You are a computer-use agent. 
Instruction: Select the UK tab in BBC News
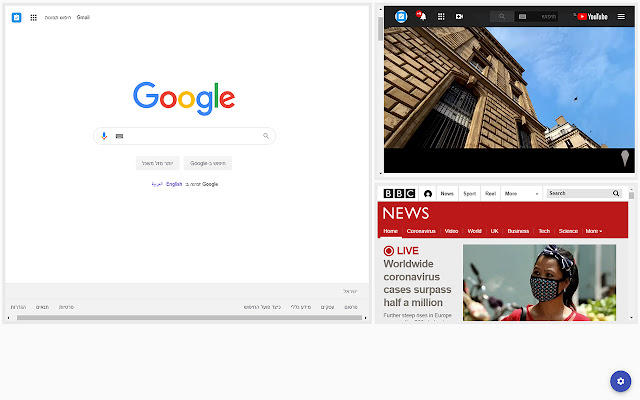coord(494,231)
